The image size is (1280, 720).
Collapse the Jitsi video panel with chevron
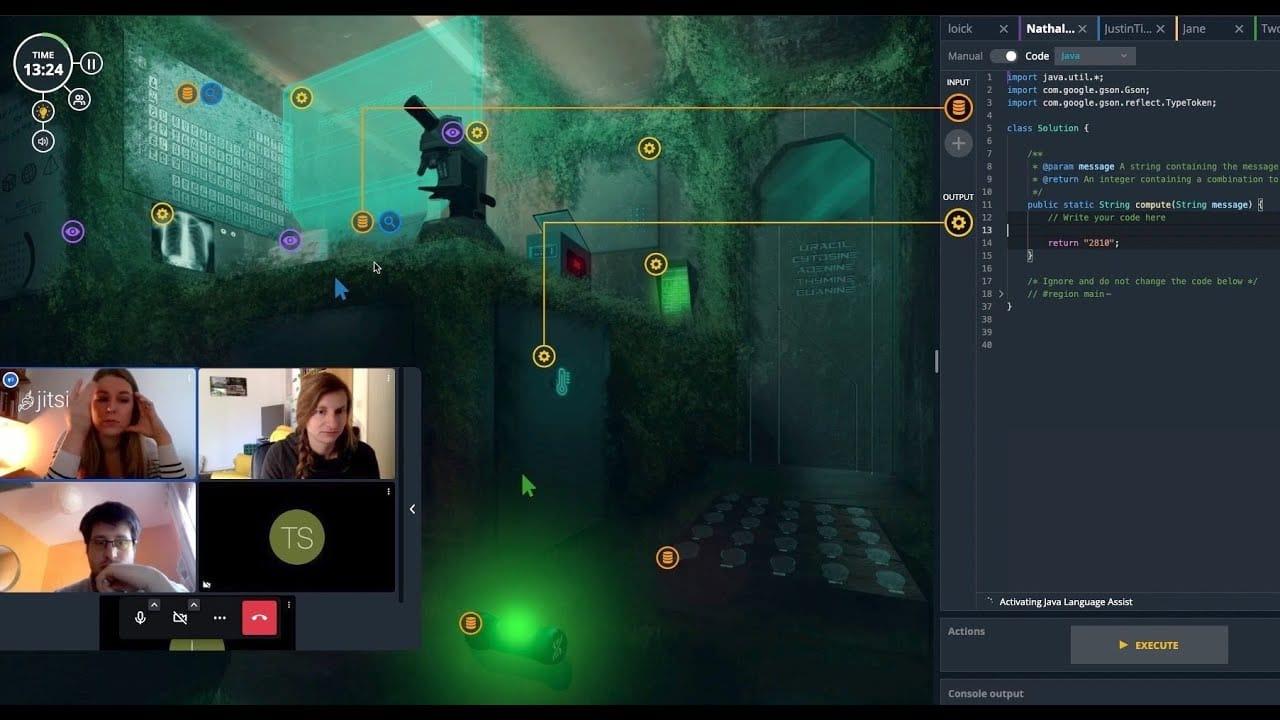[x=412, y=509]
